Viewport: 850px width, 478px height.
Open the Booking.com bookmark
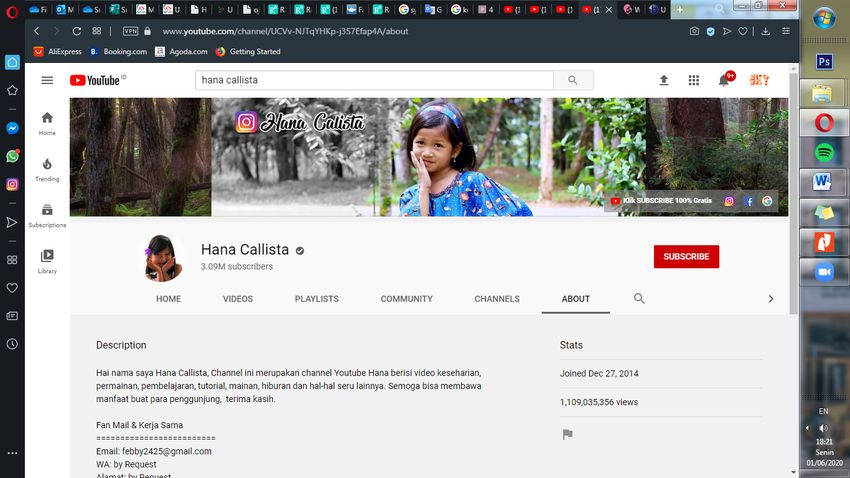118,51
